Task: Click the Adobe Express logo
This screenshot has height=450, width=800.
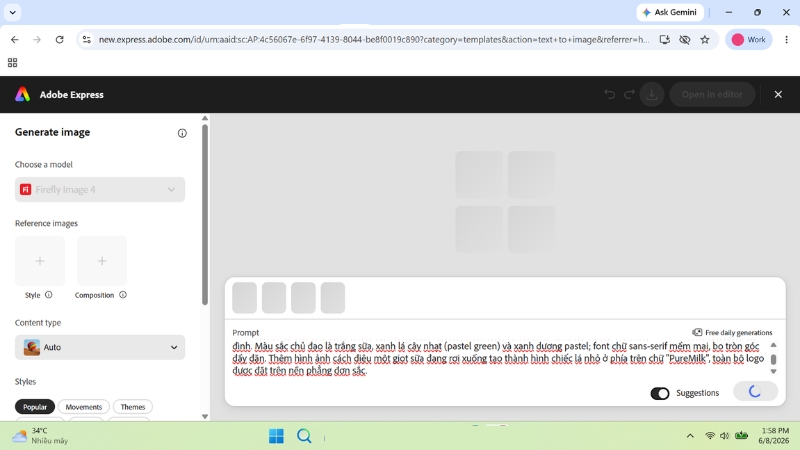Action: [22, 94]
